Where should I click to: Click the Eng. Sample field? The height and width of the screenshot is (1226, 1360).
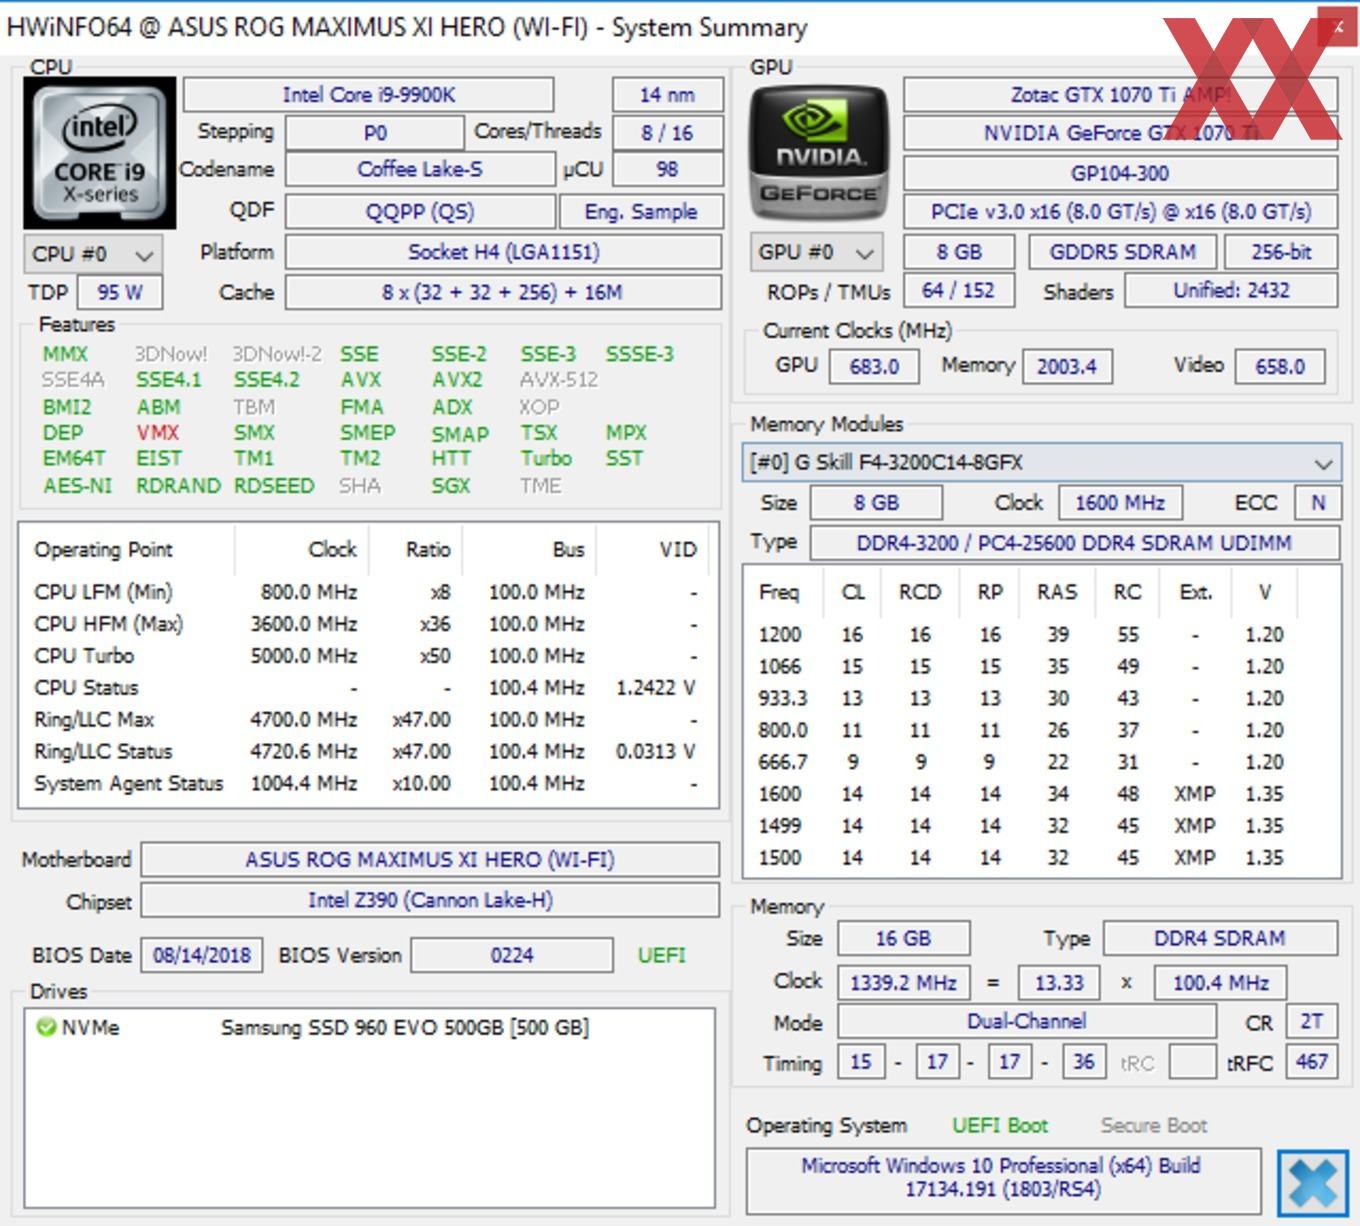tap(641, 212)
